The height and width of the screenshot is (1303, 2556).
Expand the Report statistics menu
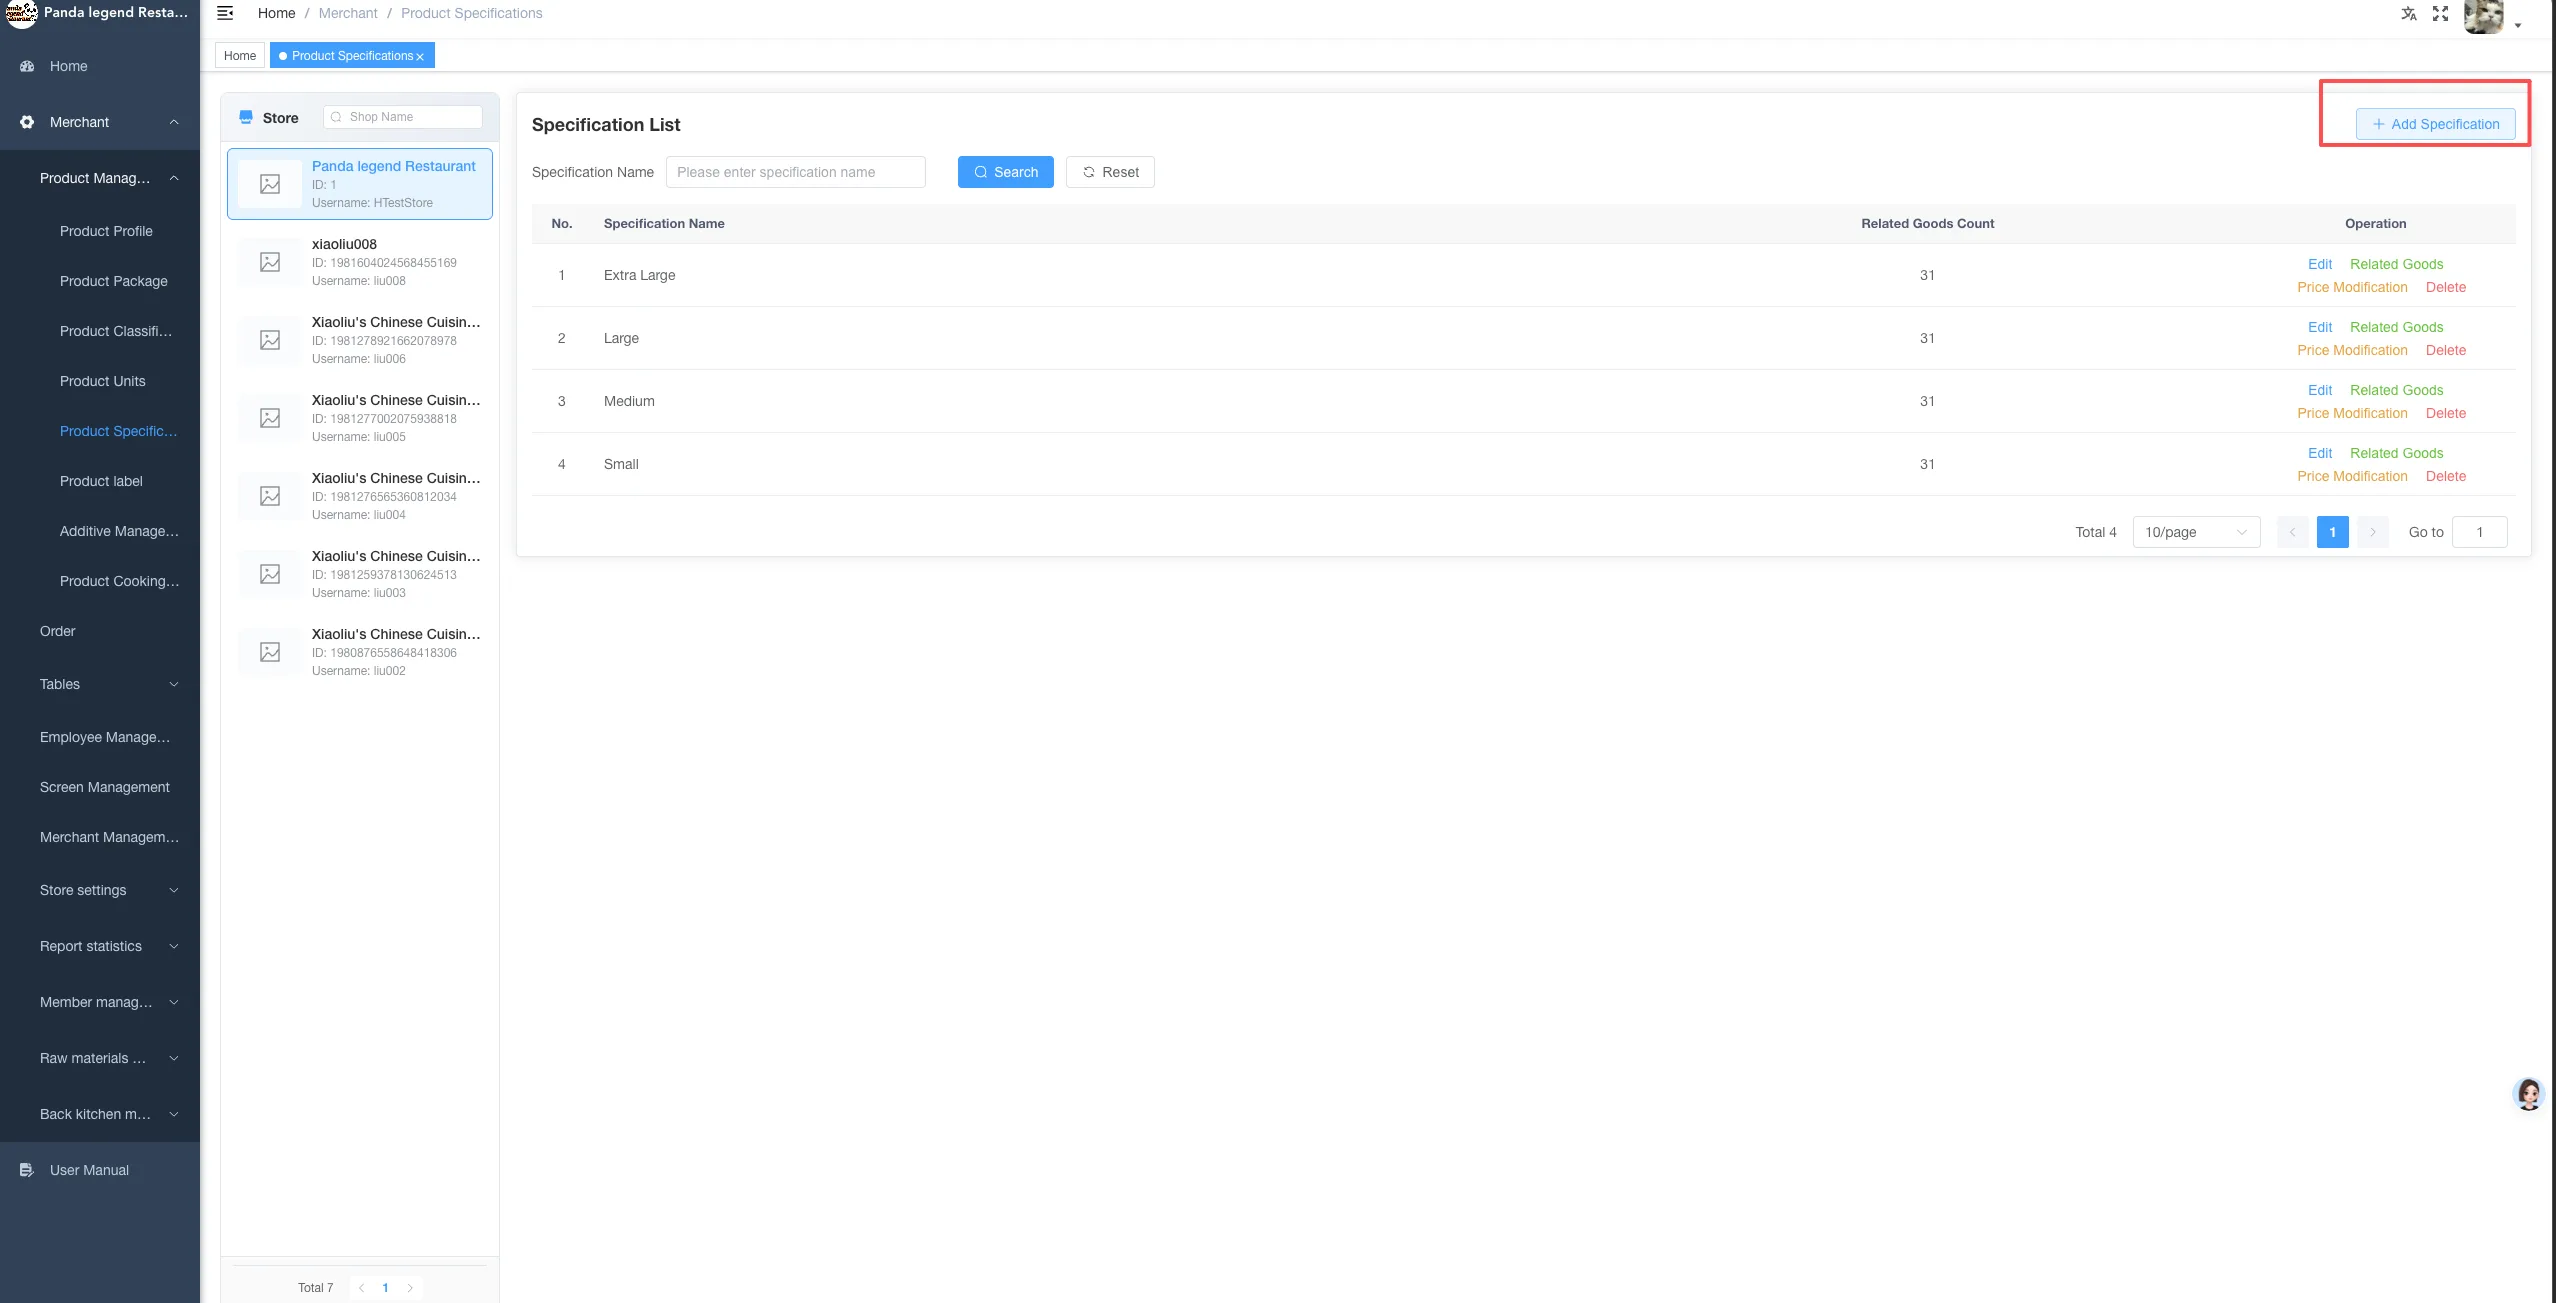click(x=174, y=946)
